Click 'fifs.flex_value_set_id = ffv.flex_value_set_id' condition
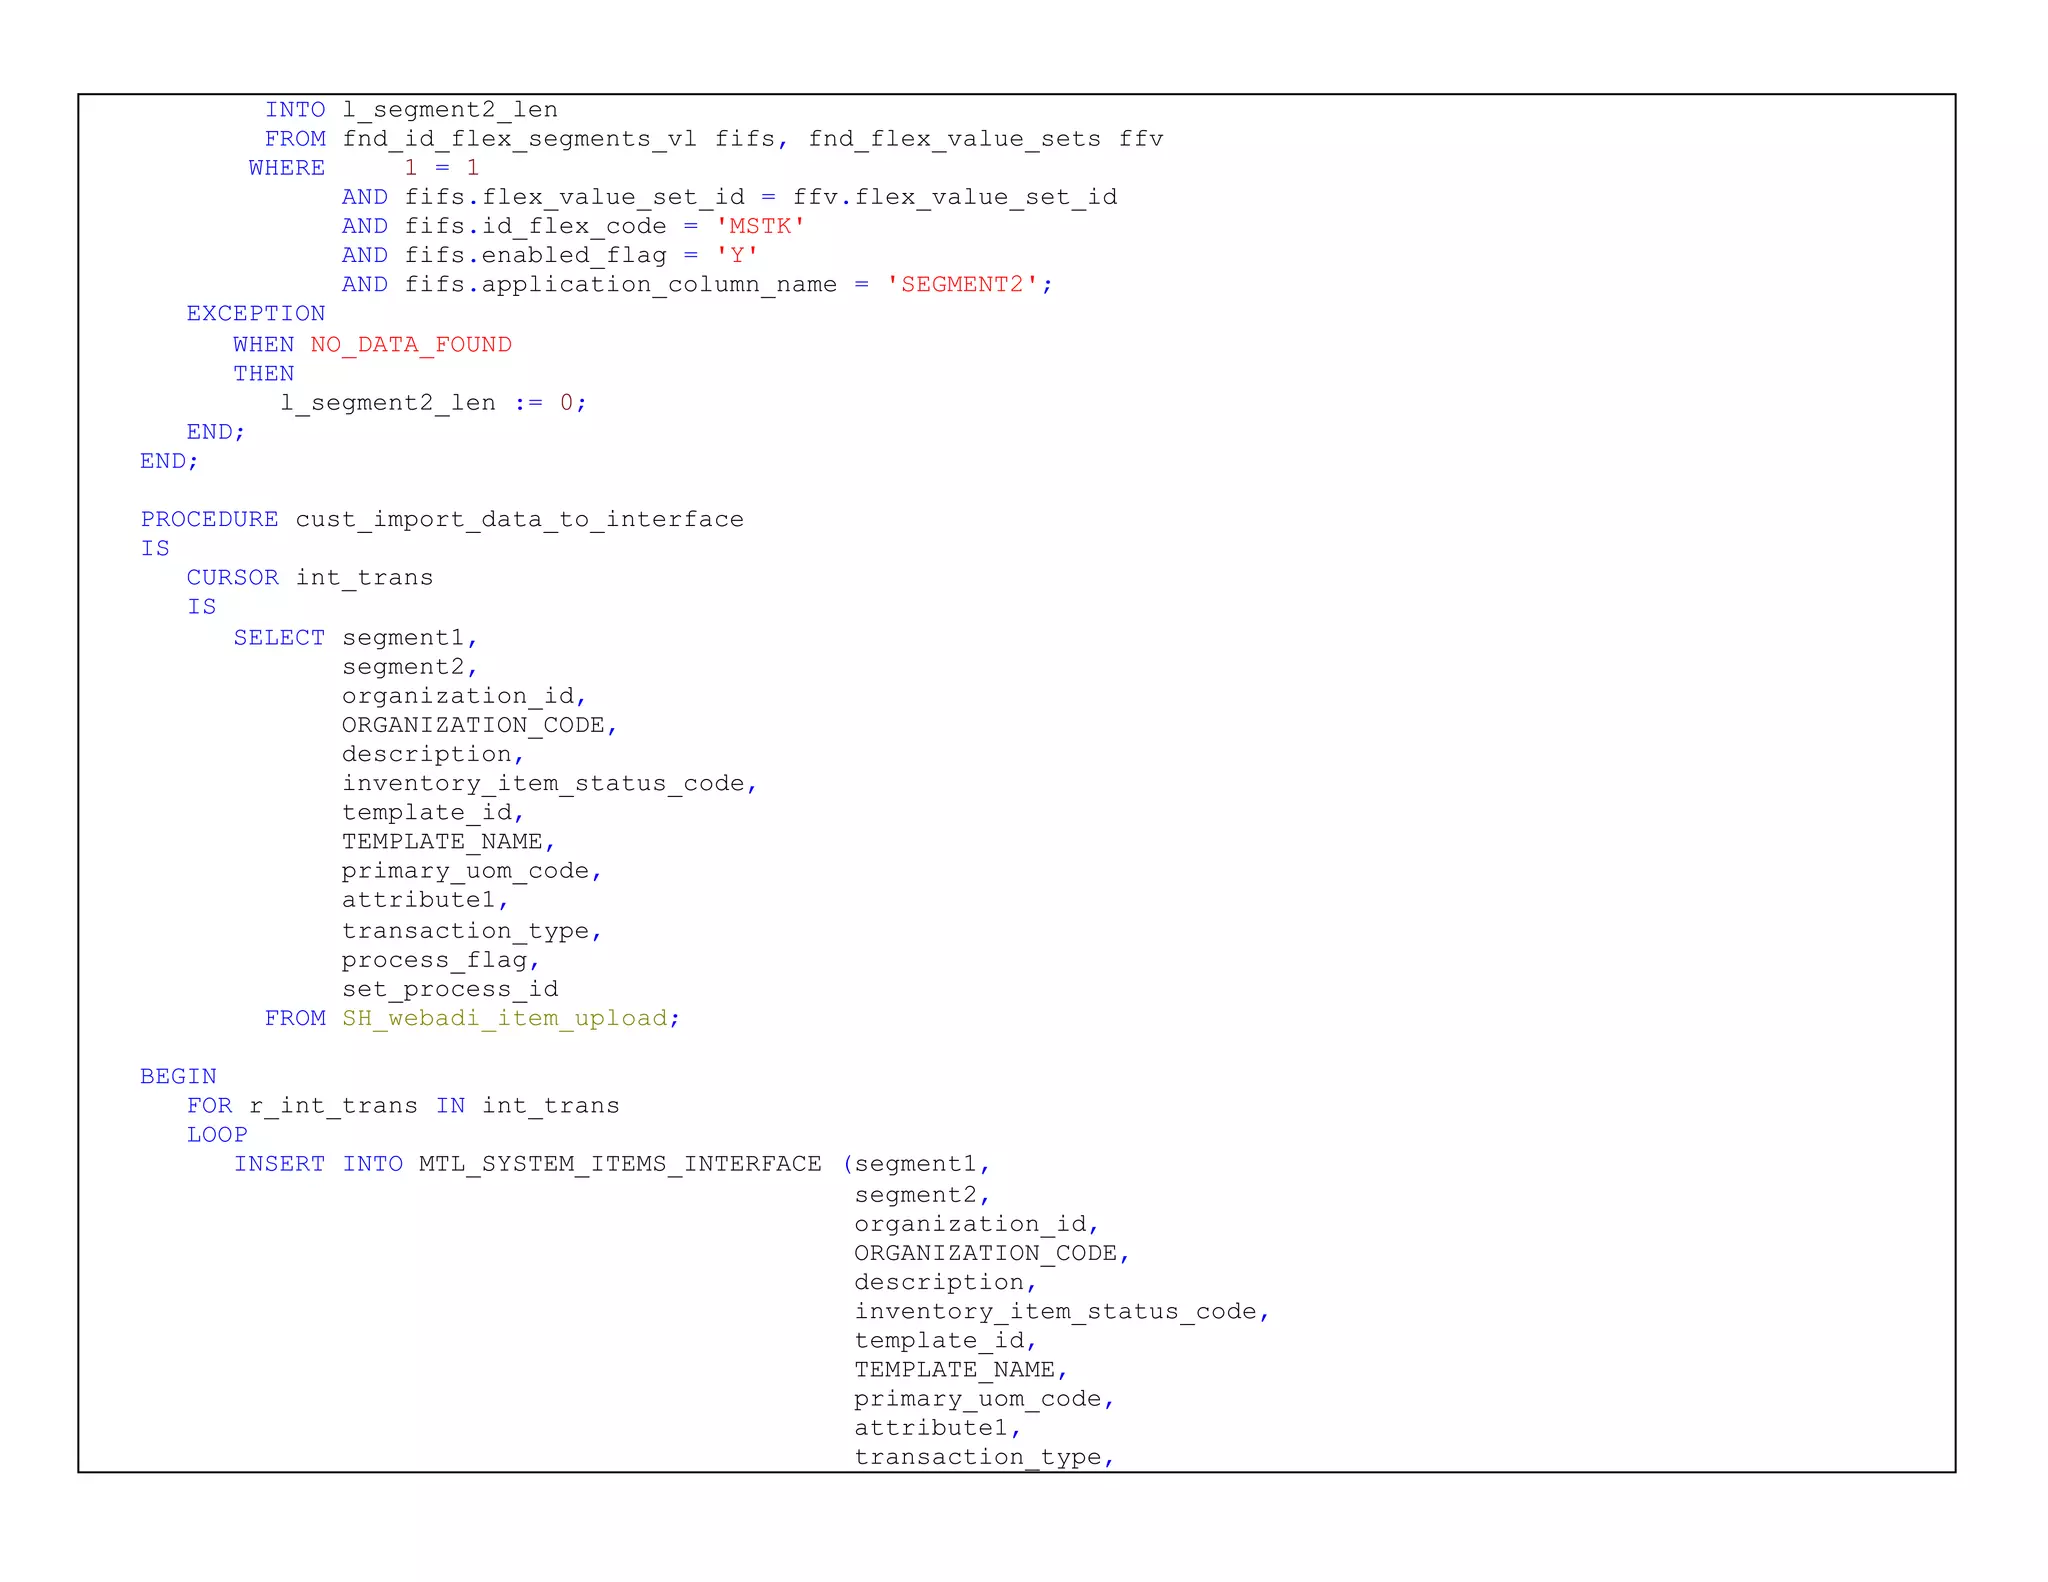Screen dimensions: 2048x1582 761,197
